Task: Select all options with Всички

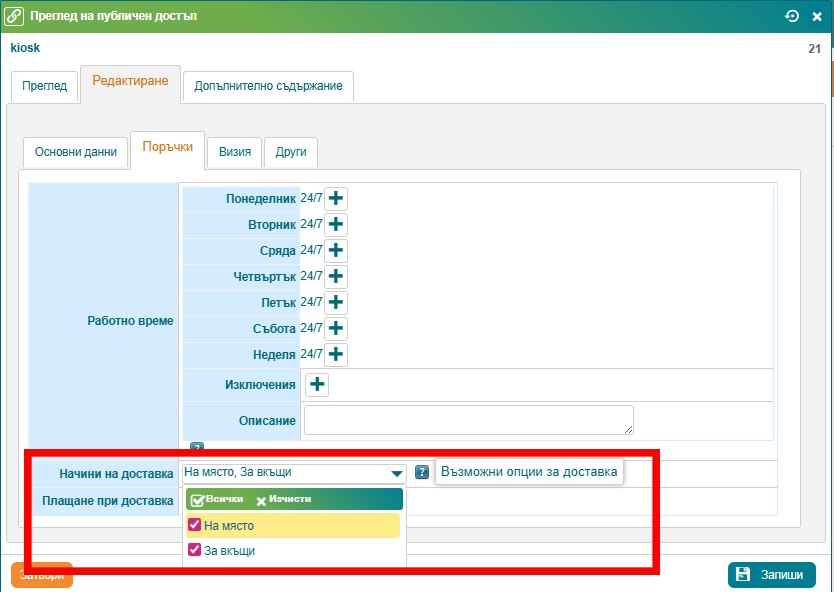Action: click(x=217, y=499)
